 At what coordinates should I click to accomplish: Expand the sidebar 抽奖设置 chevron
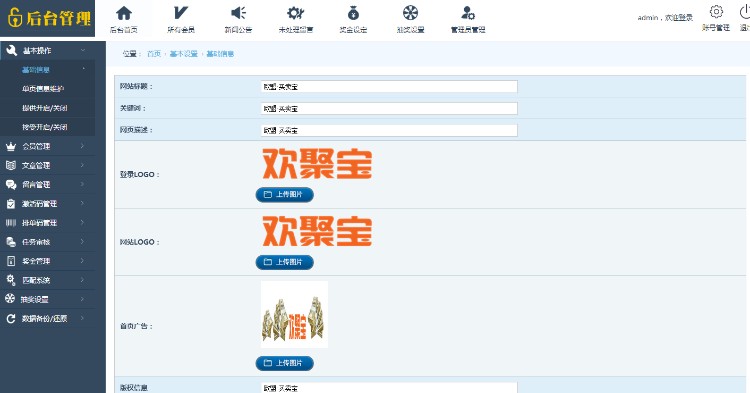[x=82, y=299]
